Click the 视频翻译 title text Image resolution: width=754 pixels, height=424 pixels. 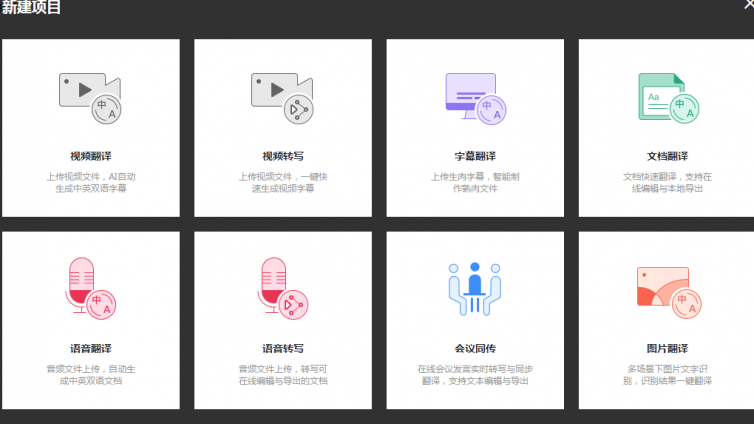point(90,156)
